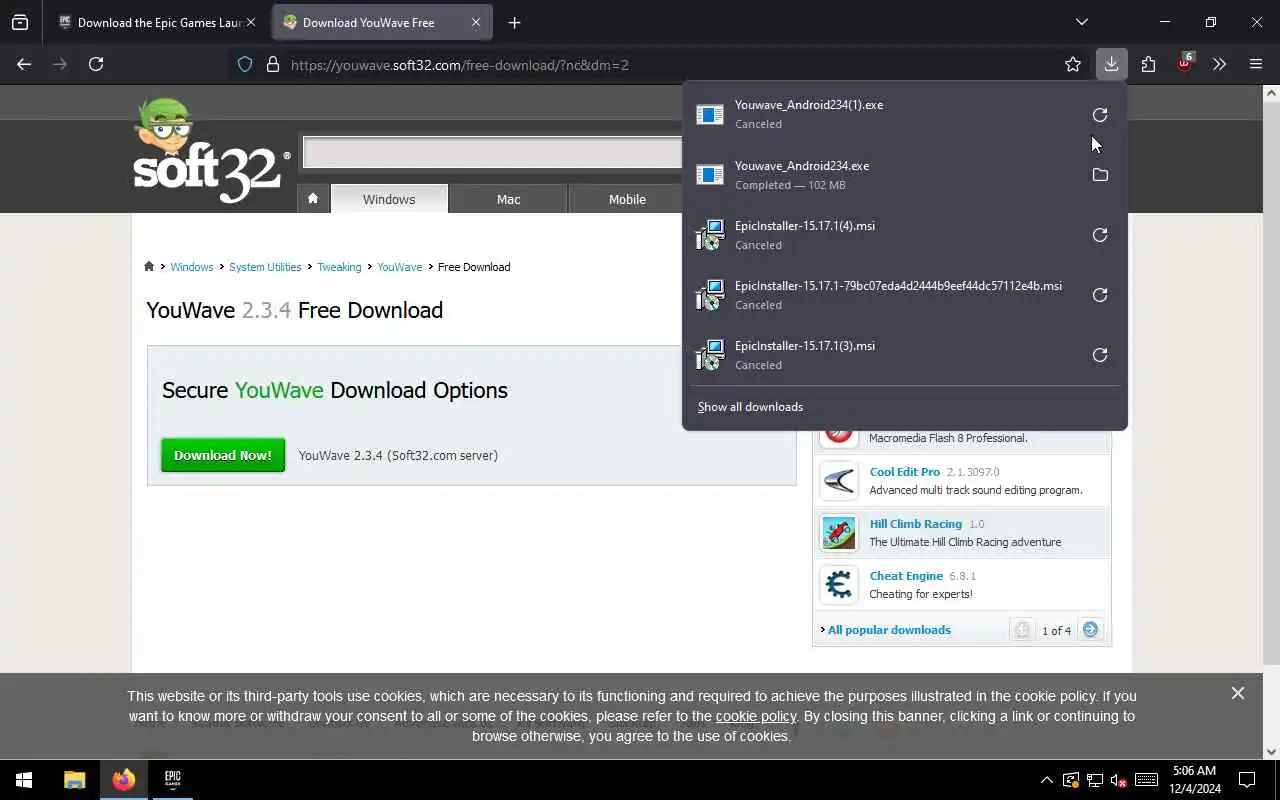
Task: Open YouWave breadcrumb link
Action: (x=400, y=267)
